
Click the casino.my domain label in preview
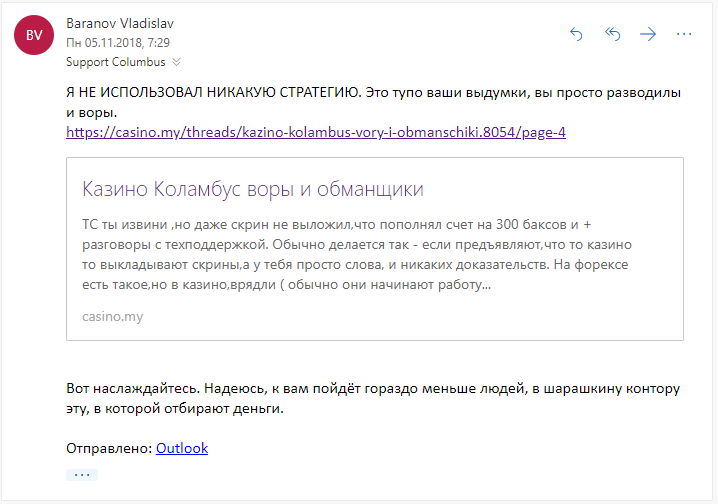point(113,316)
